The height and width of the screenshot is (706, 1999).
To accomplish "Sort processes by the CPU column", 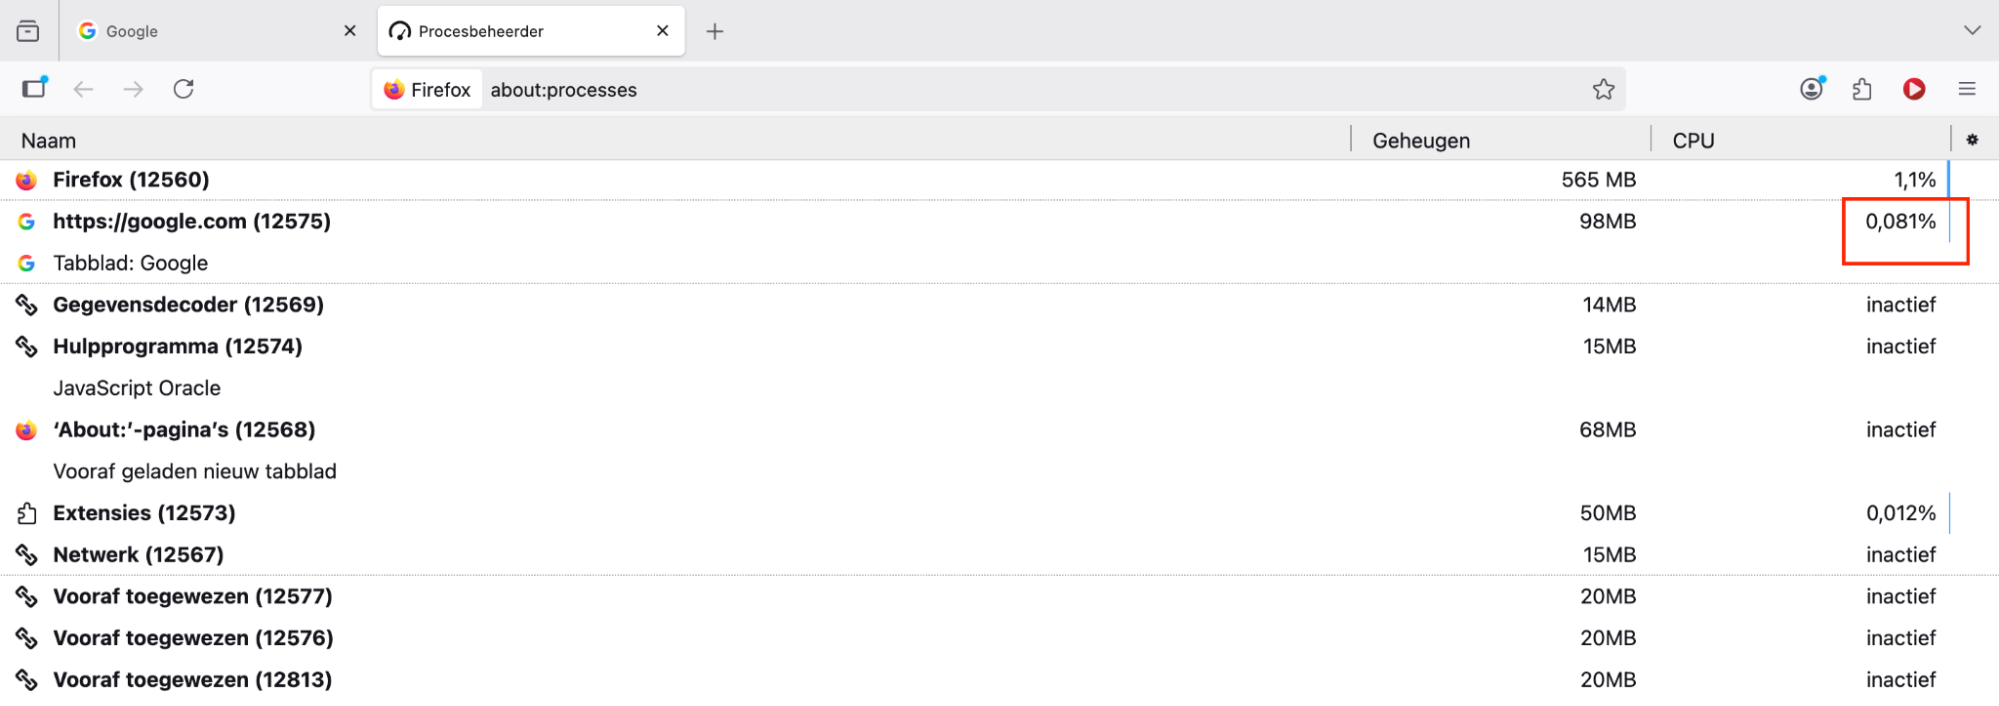I will (x=1691, y=140).
